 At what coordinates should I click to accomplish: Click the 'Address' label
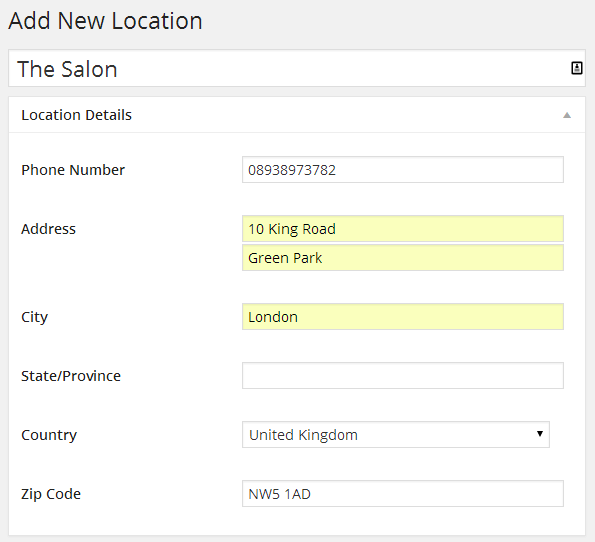[48, 229]
